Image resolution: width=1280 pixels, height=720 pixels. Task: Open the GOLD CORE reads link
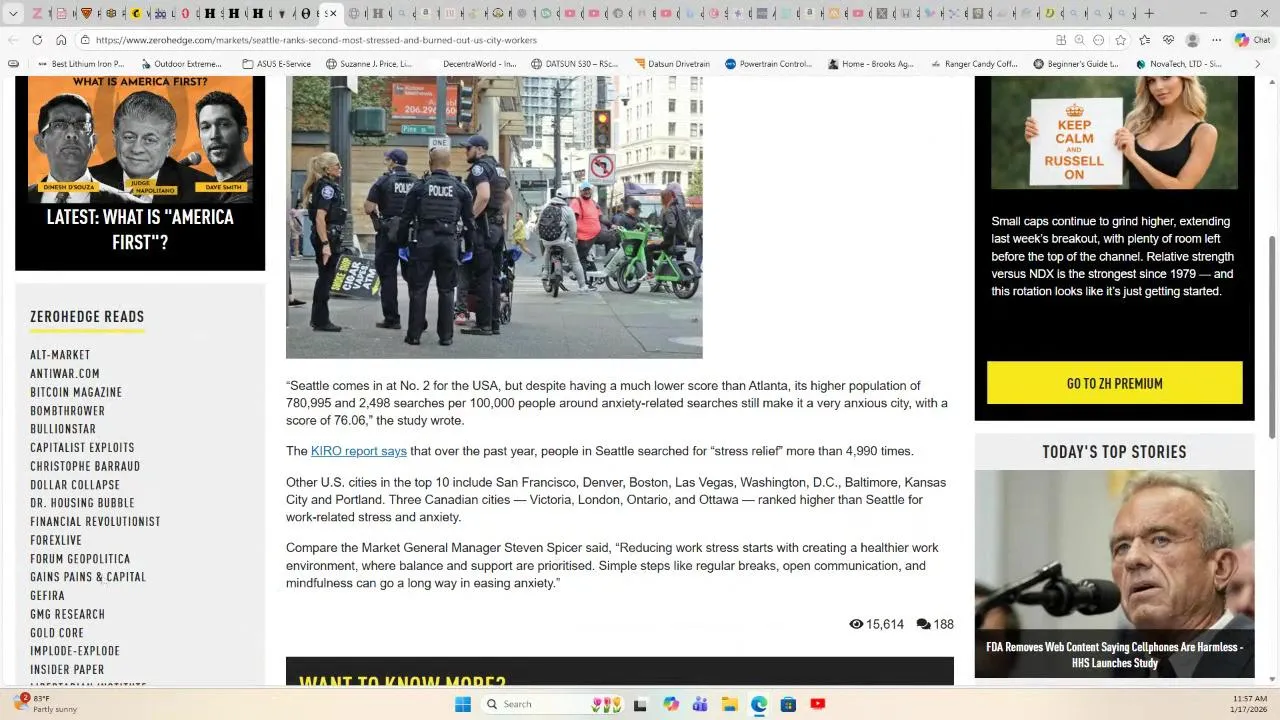[57, 633]
